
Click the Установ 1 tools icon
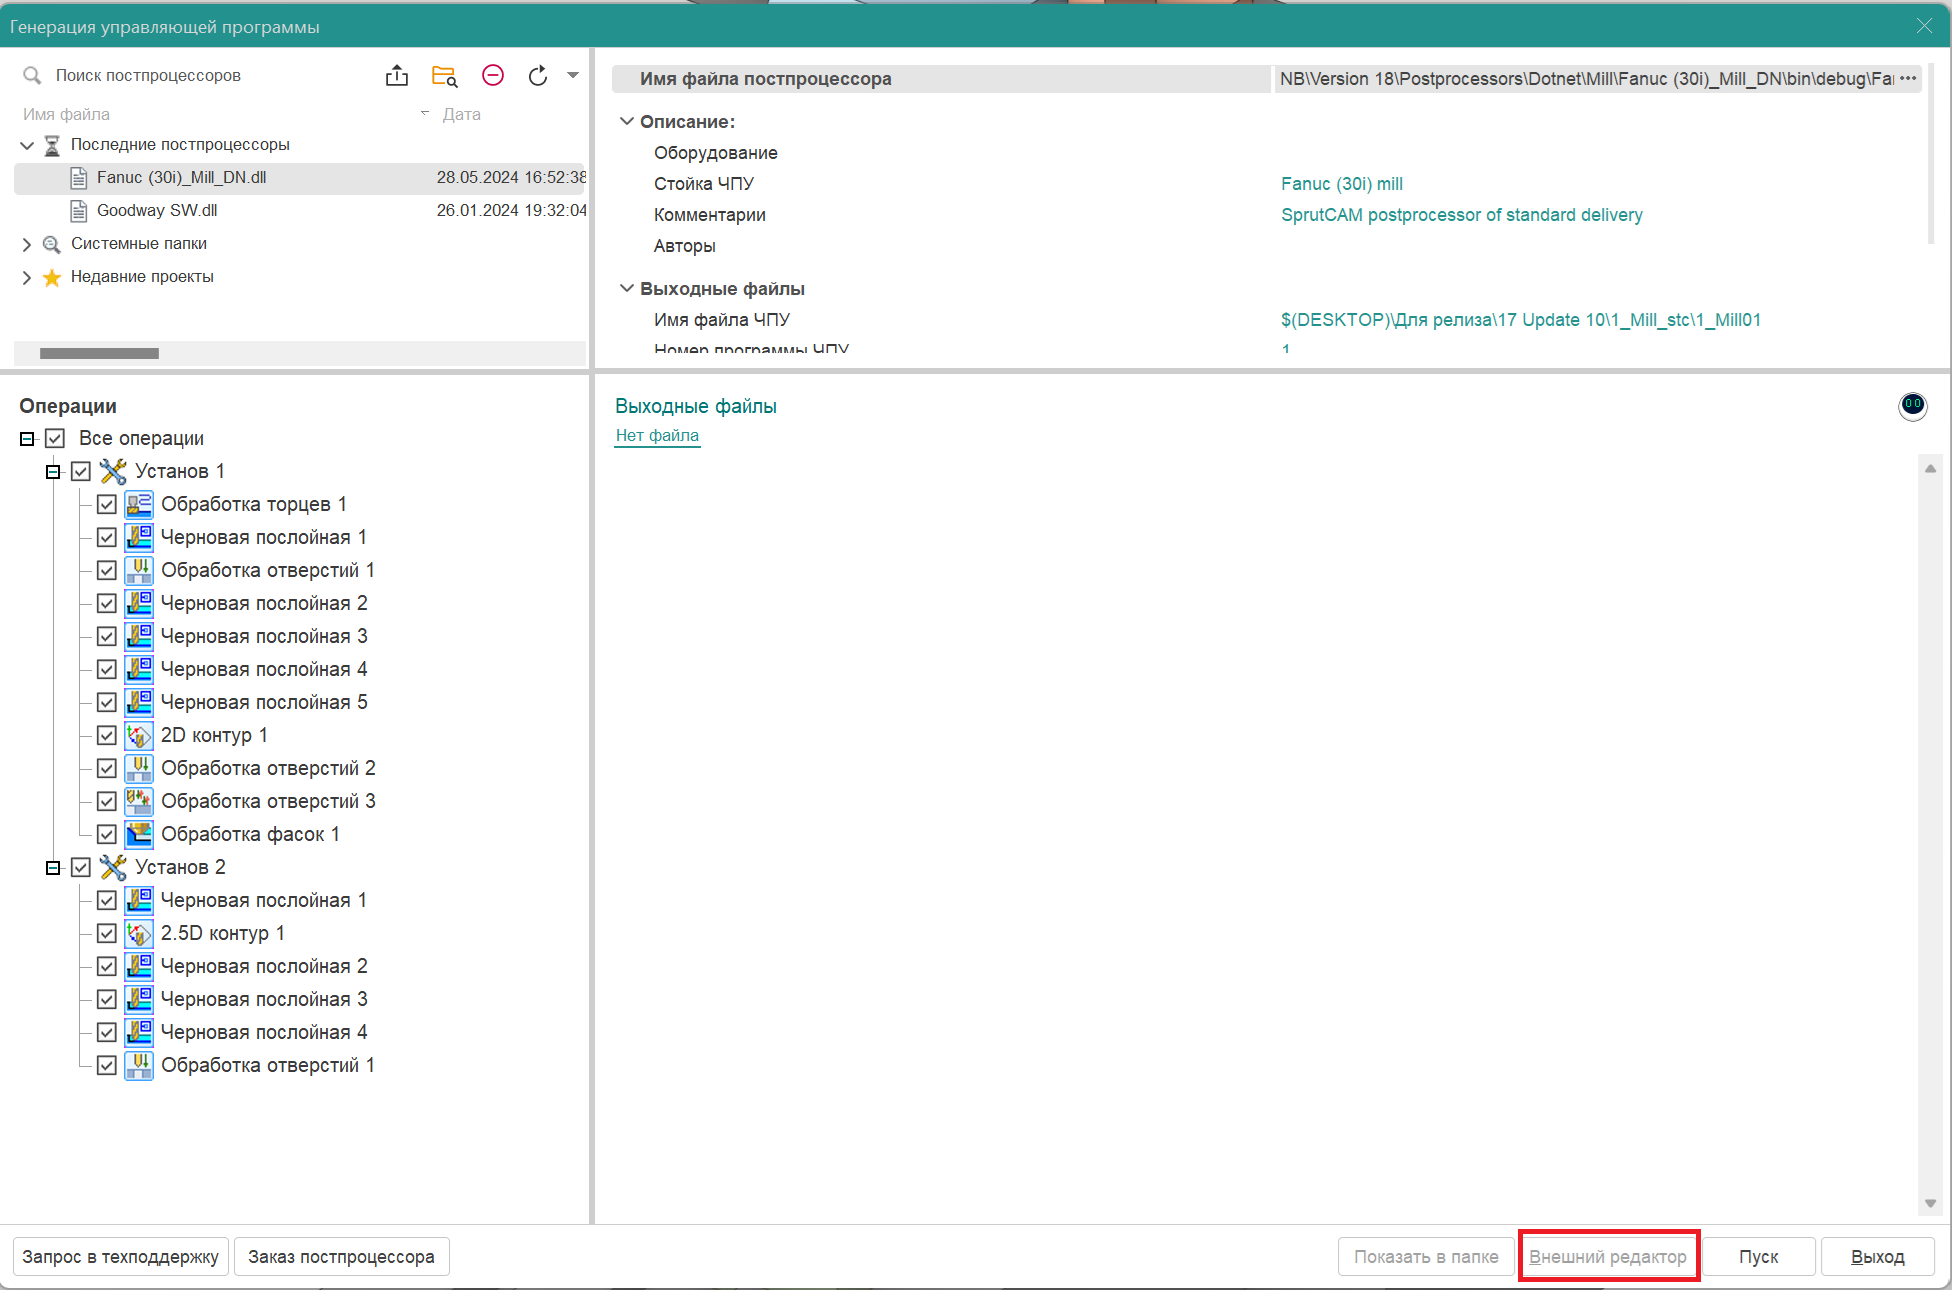click(x=113, y=471)
